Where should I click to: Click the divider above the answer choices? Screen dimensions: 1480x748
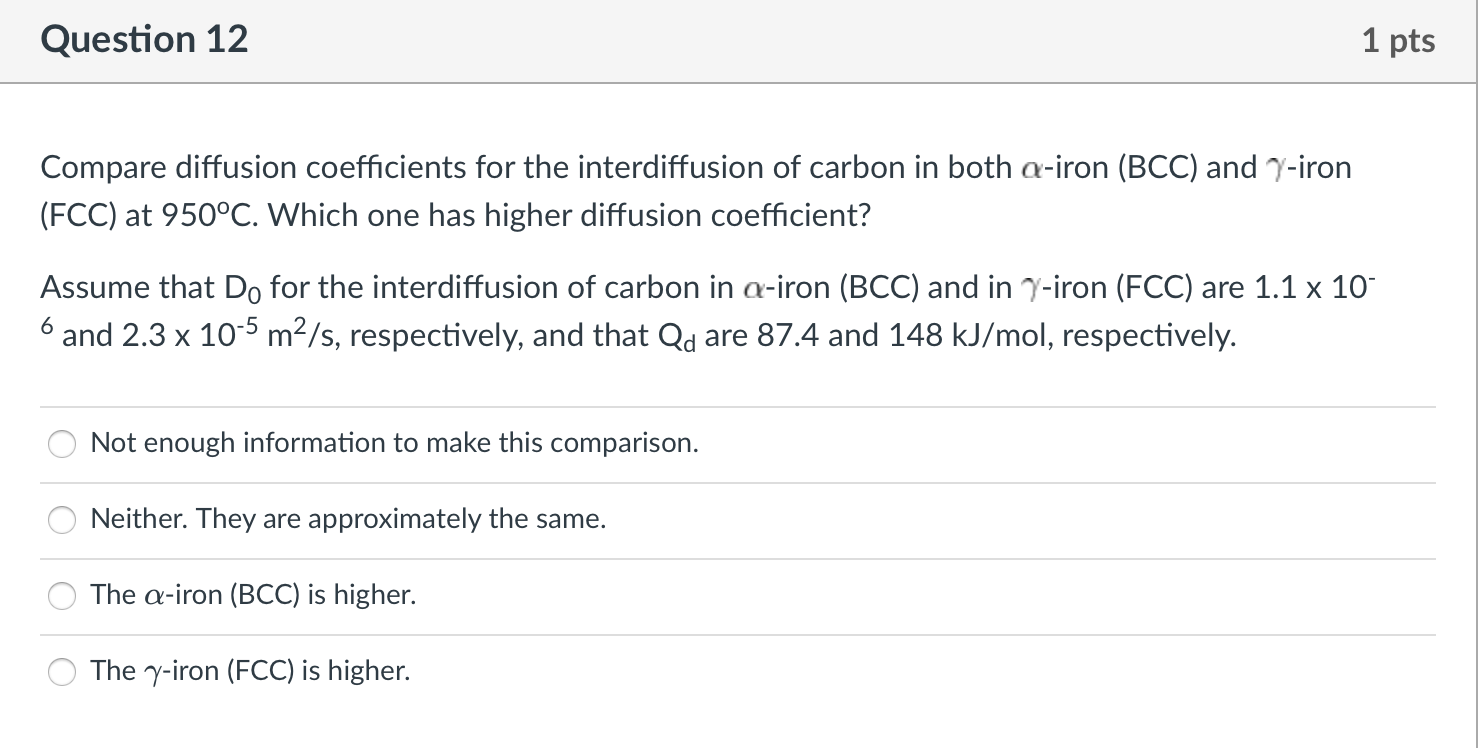pos(740,406)
